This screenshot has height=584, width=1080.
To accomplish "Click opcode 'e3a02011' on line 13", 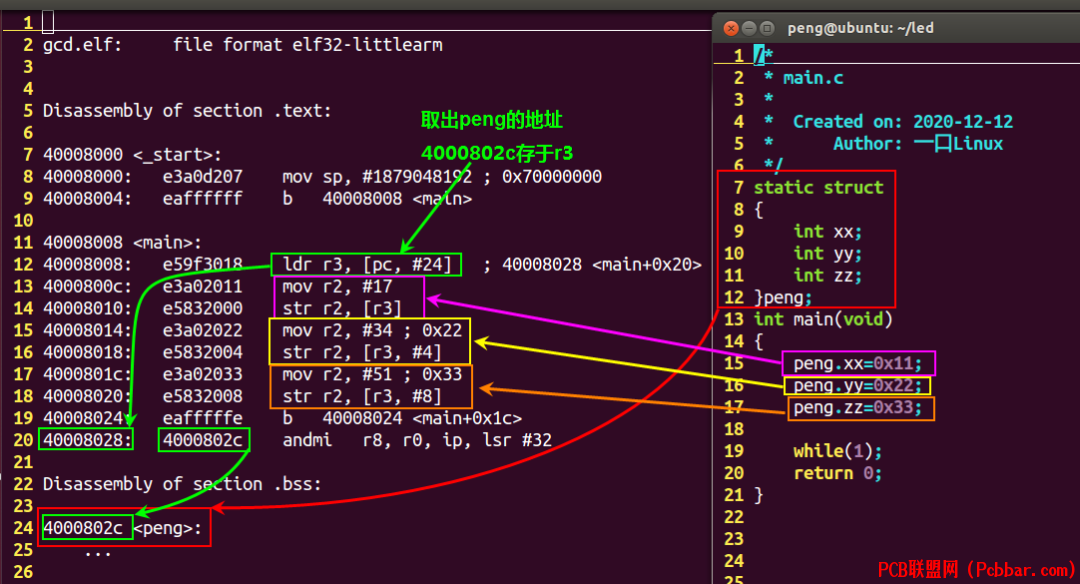I will pyautogui.click(x=202, y=286).
